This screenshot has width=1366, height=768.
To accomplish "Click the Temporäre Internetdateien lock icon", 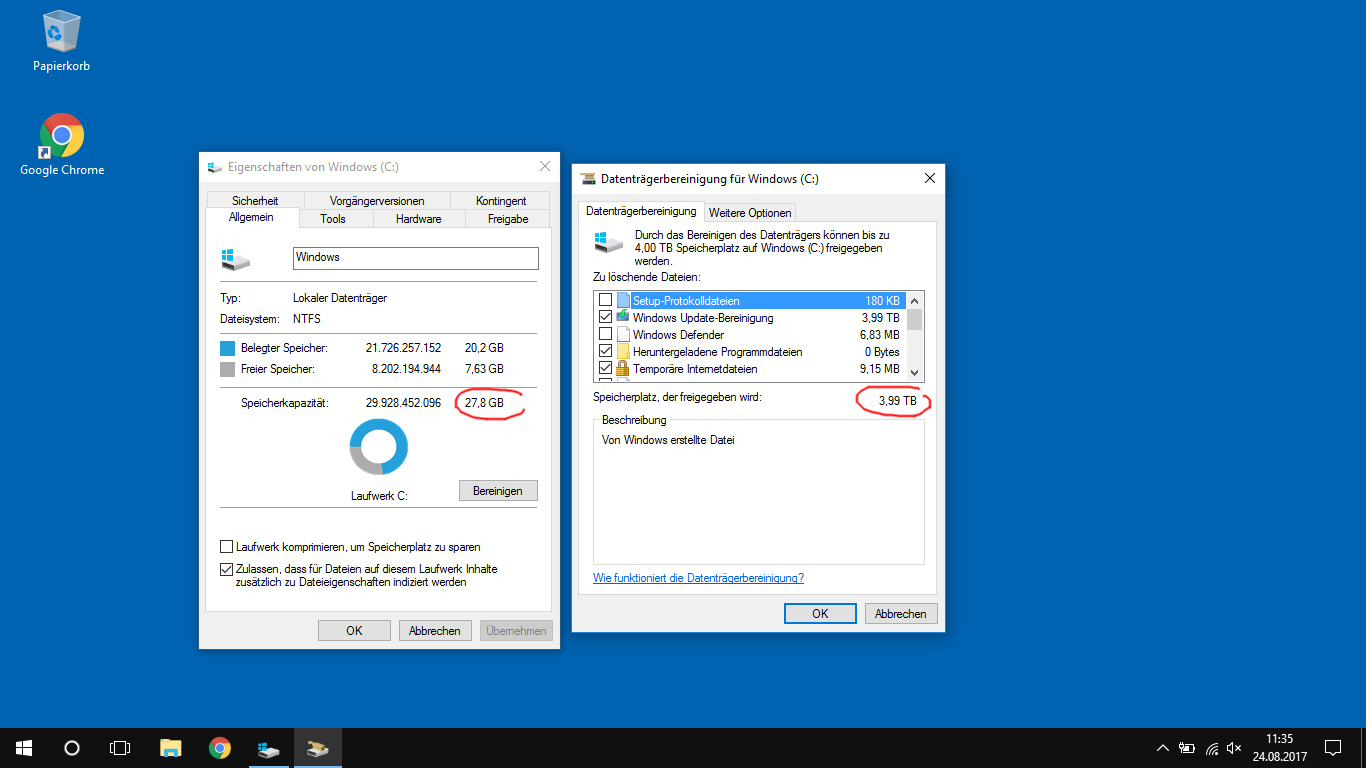I will (x=624, y=369).
